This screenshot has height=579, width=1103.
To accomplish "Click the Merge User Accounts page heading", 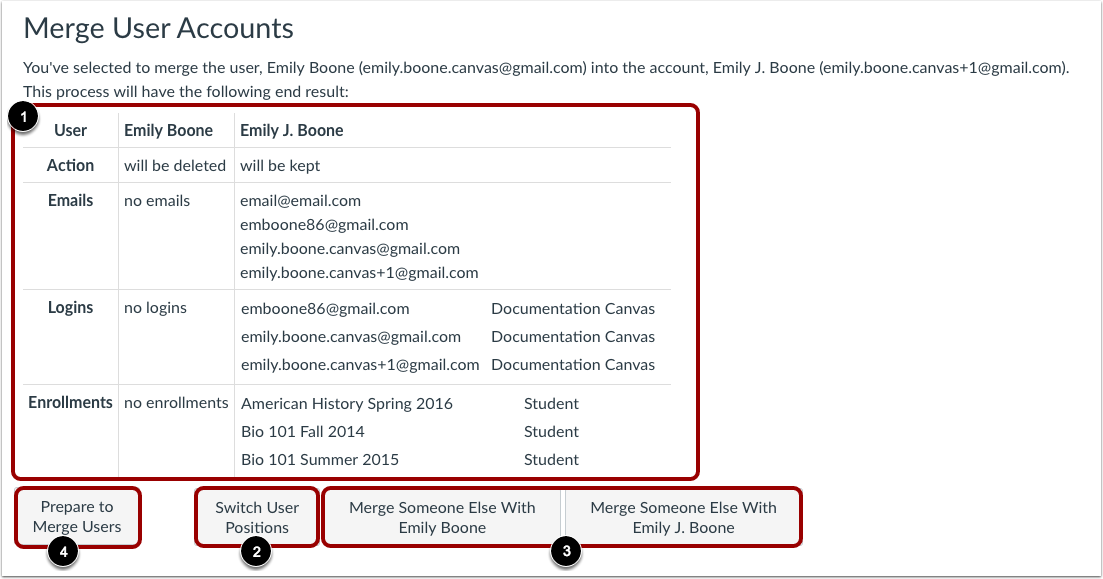I will coord(158,28).
